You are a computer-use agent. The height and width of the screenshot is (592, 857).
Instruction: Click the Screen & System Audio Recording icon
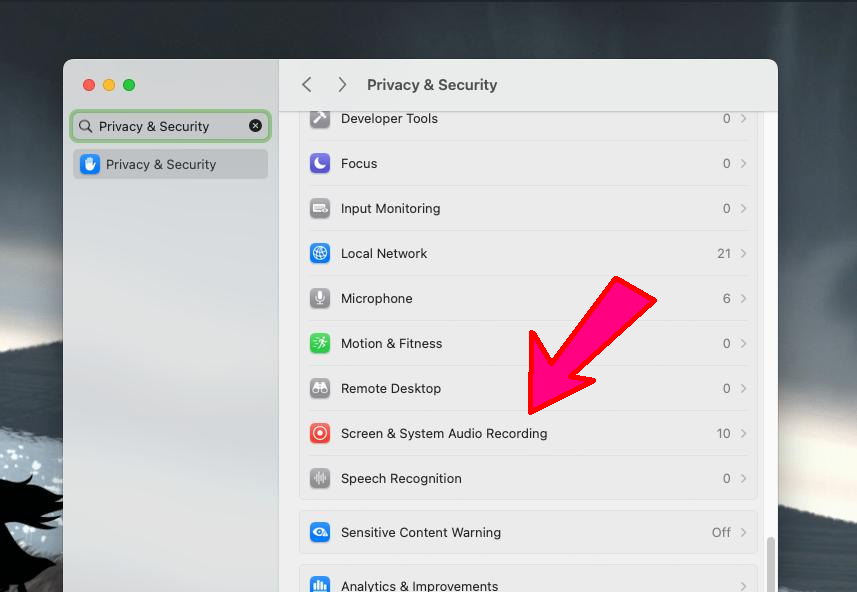click(320, 433)
